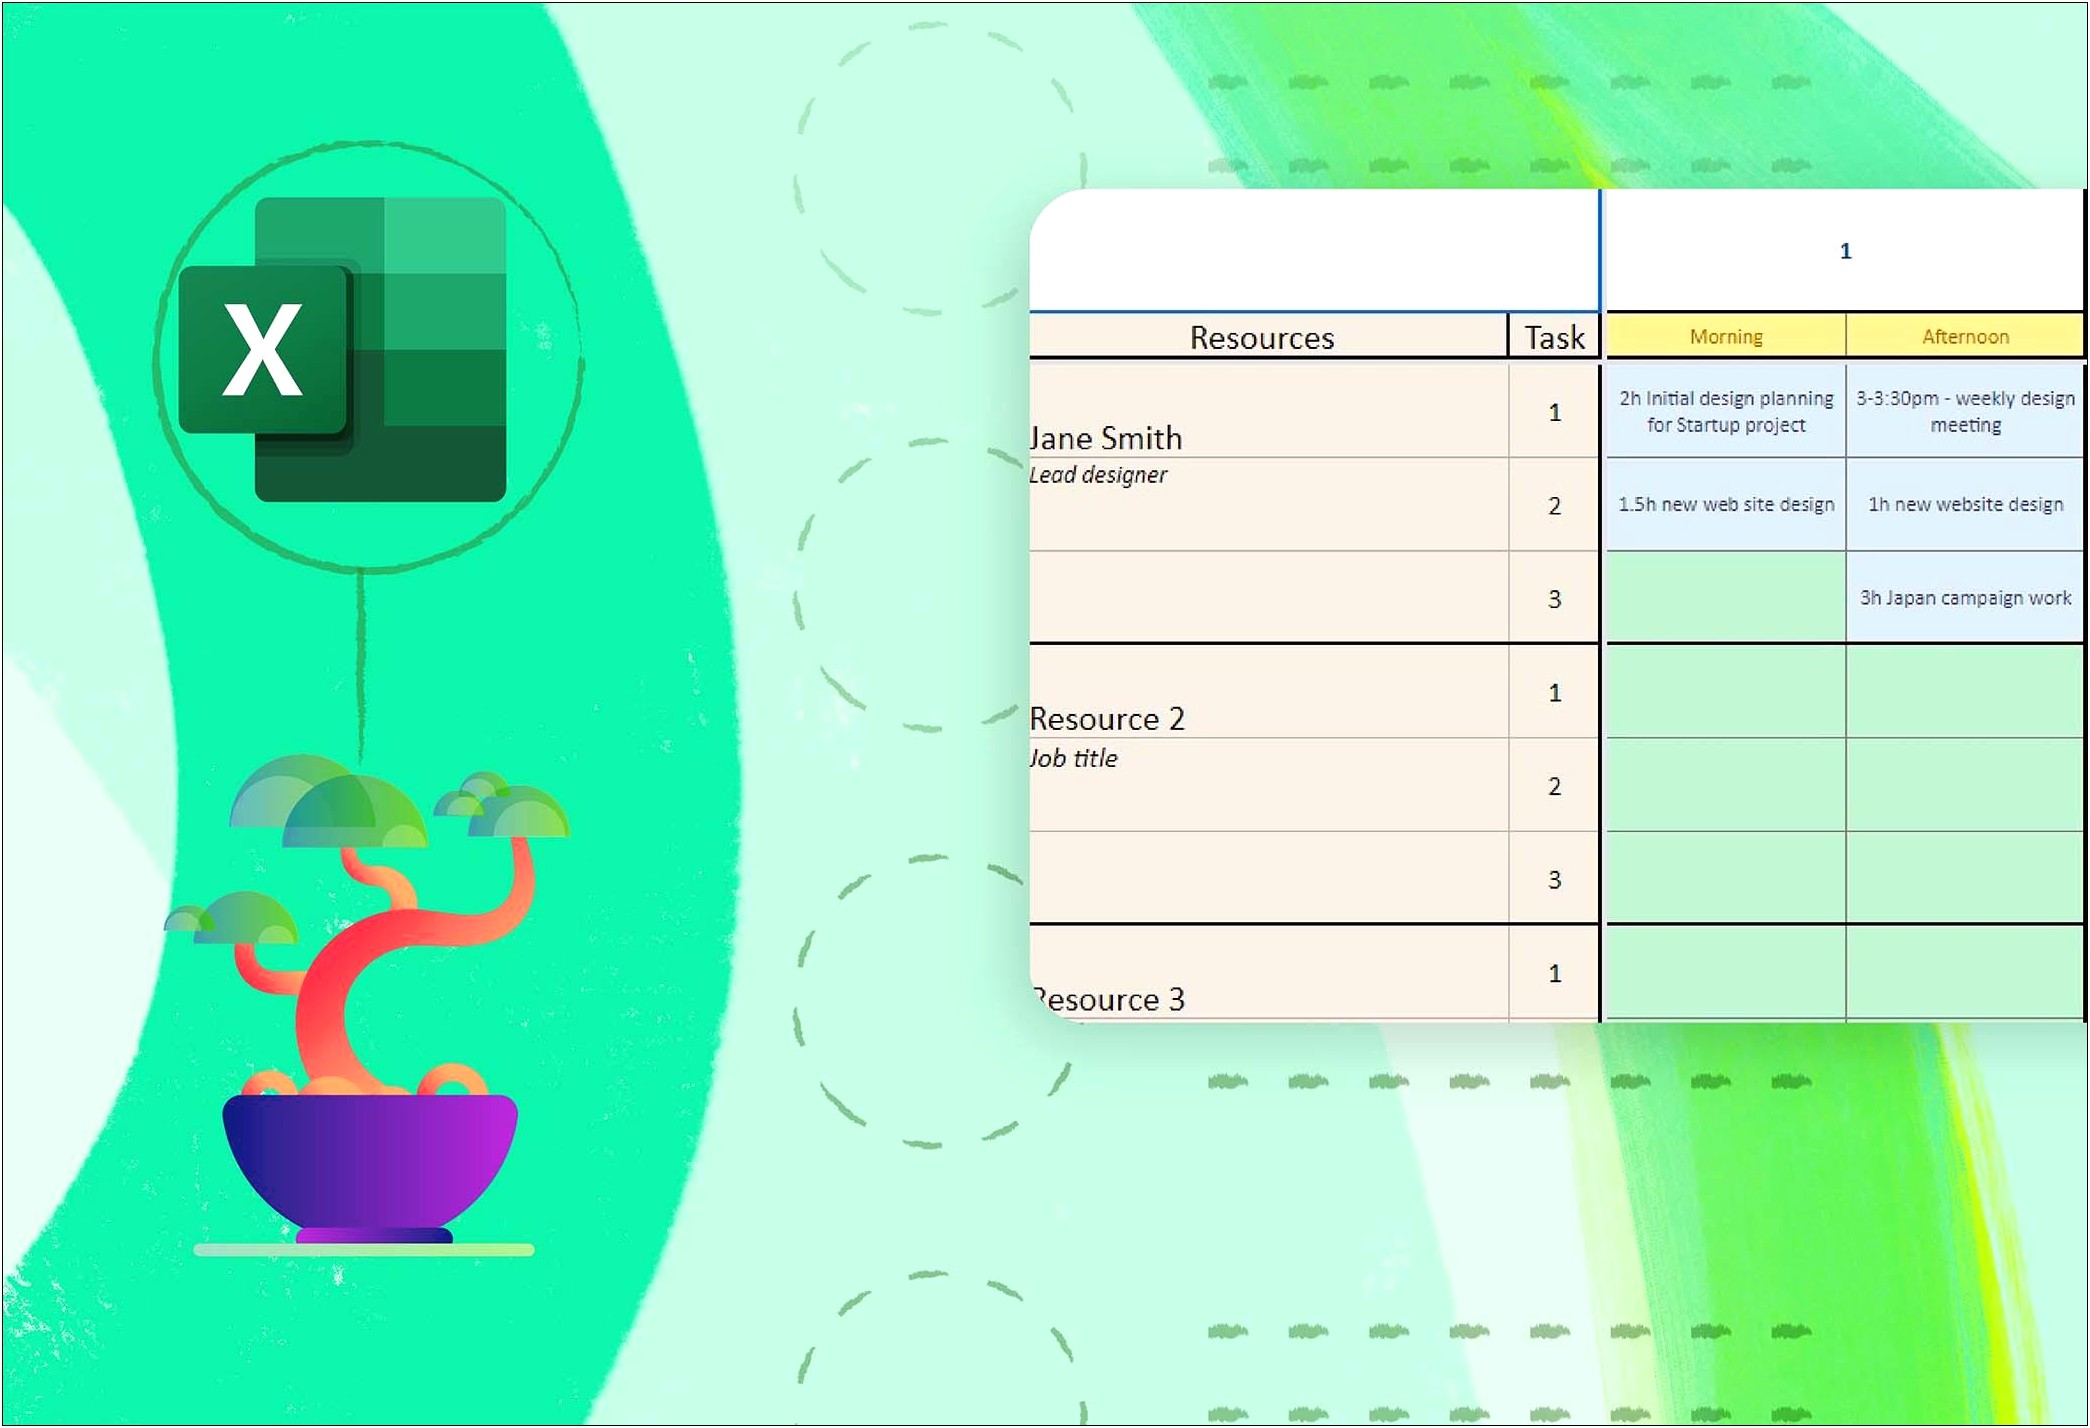
Task: Select the Afternoon header cell
Action: pos(1965,336)
